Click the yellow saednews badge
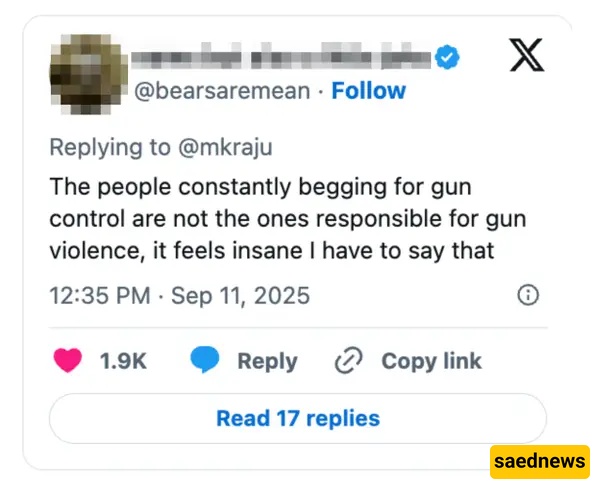Viewport: 600px width, 489px height. tap(540, 461)
